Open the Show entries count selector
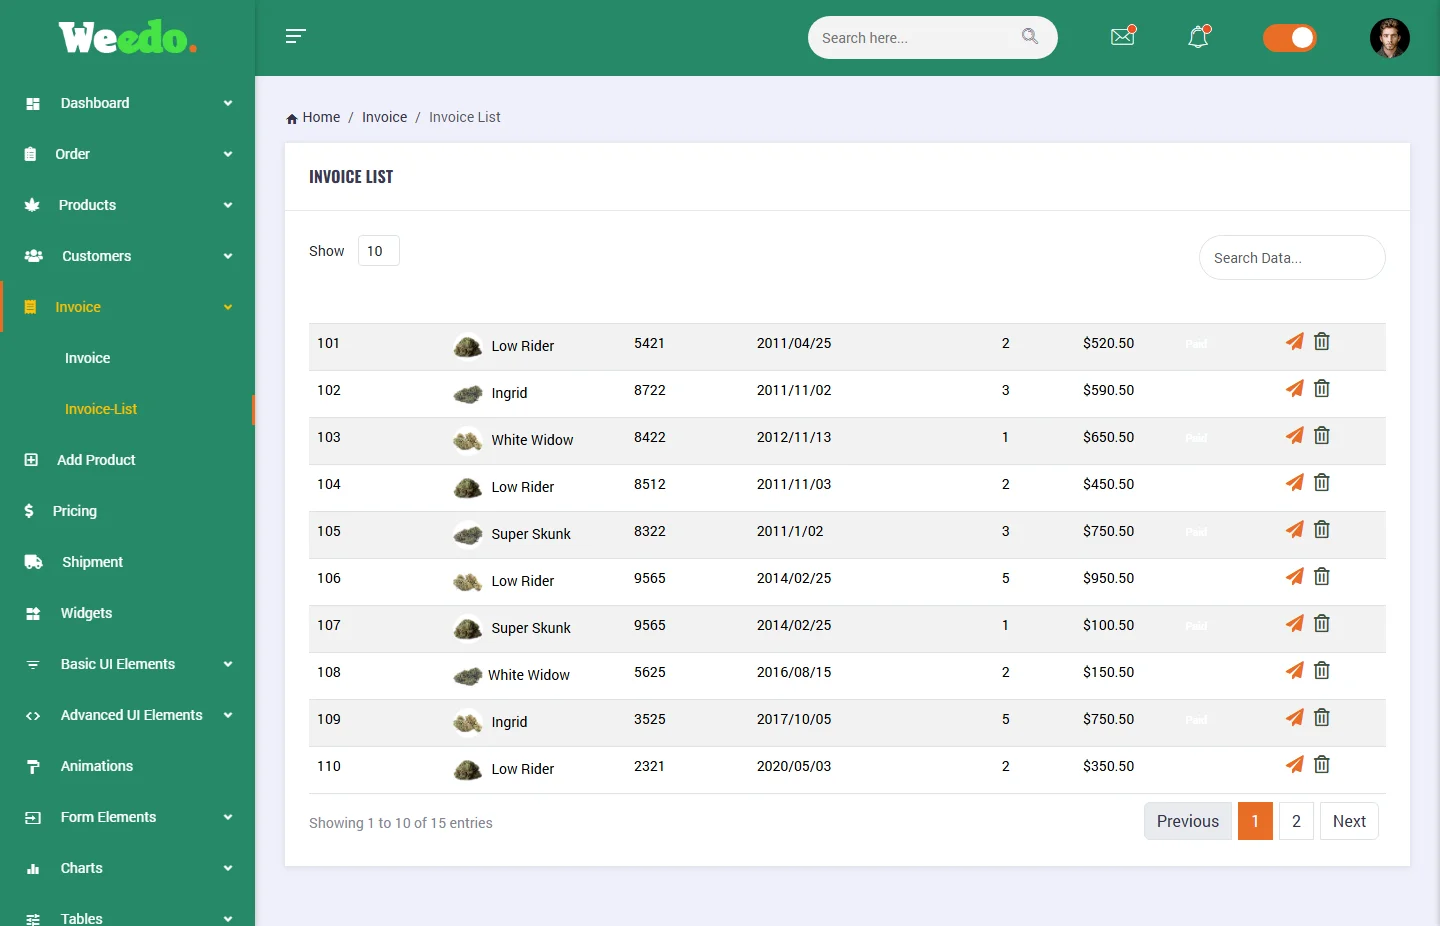 [378, 250]
